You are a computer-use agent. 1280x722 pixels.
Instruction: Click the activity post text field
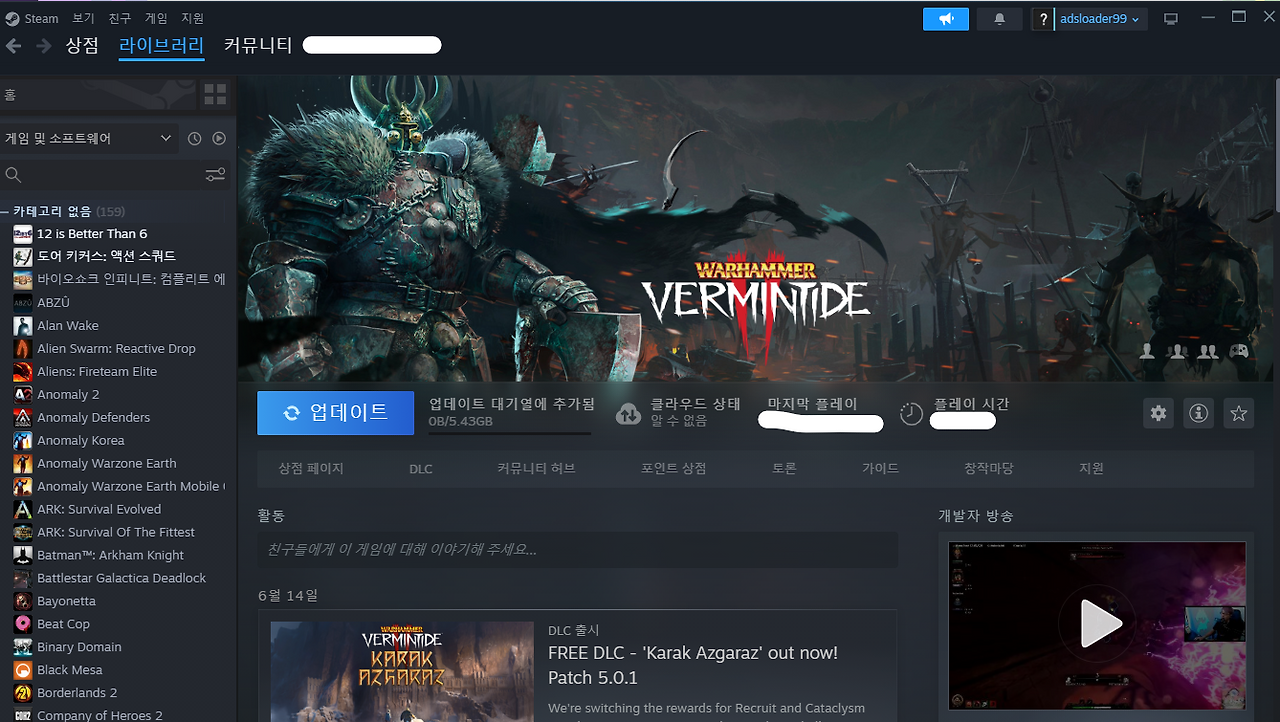click(577, 550)
